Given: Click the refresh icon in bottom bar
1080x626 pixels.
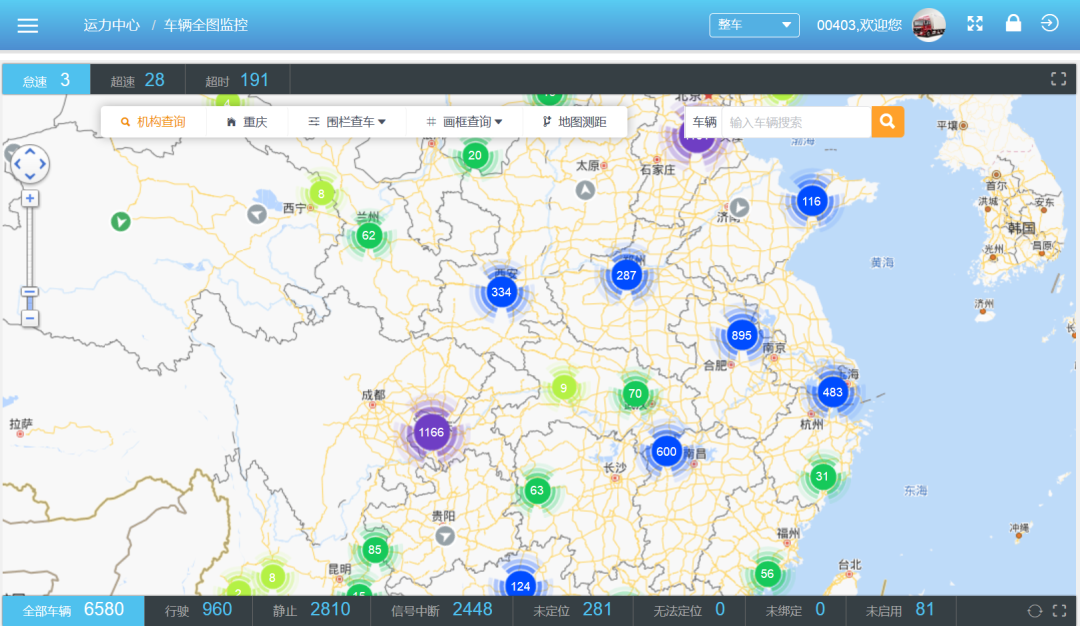Looking at the screenshot, I should point(1035,610).
